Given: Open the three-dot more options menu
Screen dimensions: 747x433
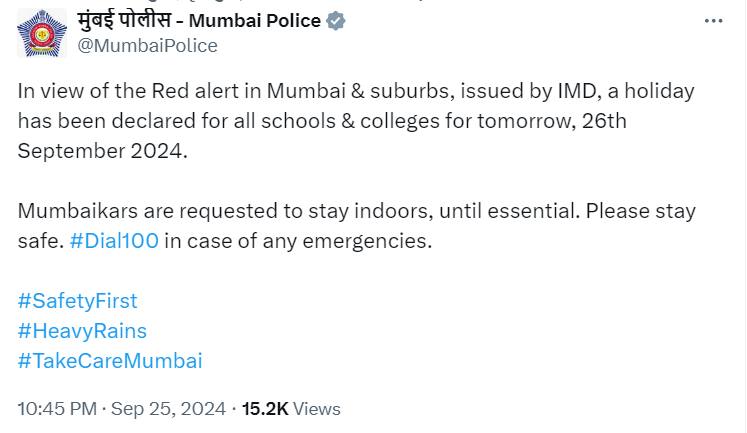Looking at the screenshot, I should click(713, 21).
